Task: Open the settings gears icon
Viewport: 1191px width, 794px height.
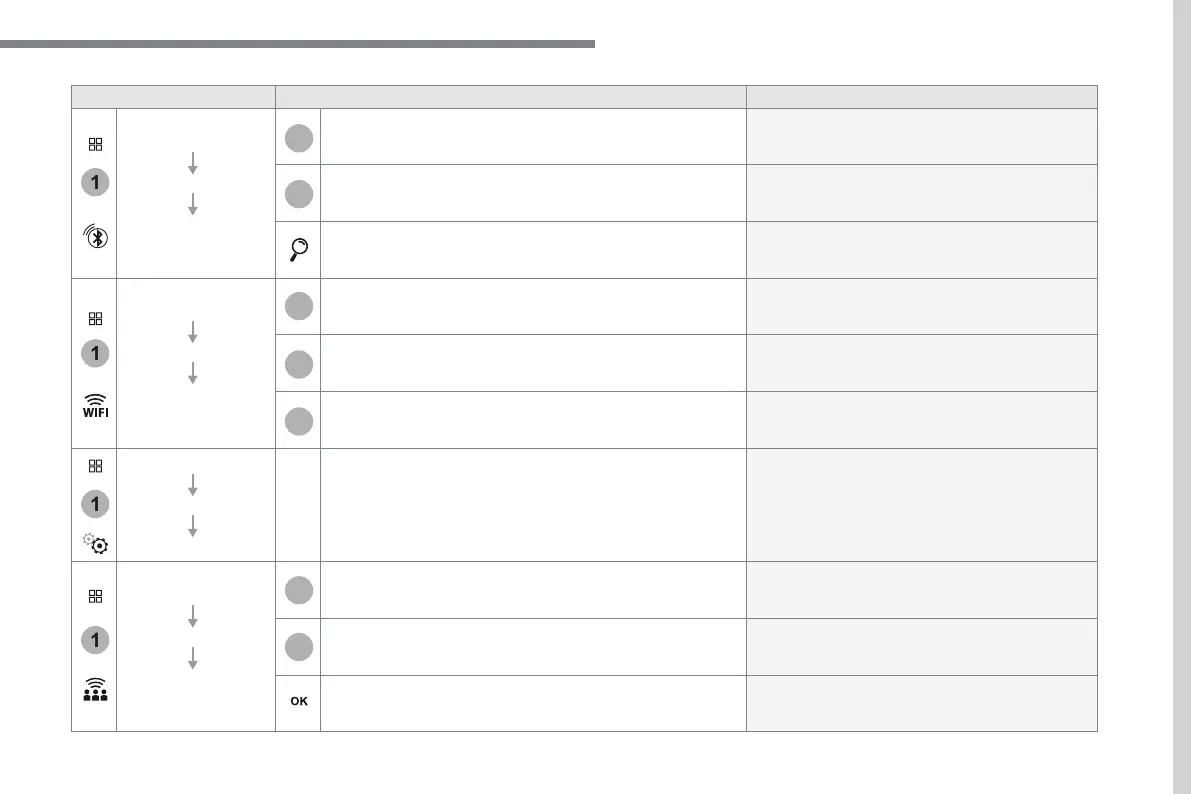Action: (x=95, y=543)
